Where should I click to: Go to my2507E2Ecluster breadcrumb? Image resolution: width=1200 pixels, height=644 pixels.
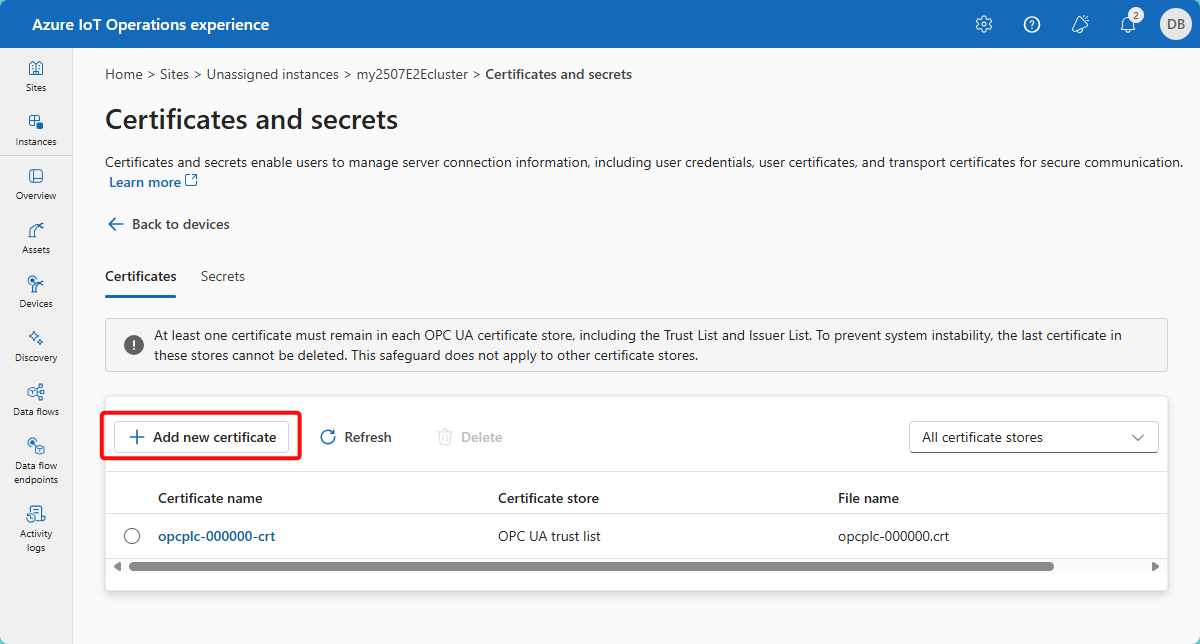click(412, 74)
